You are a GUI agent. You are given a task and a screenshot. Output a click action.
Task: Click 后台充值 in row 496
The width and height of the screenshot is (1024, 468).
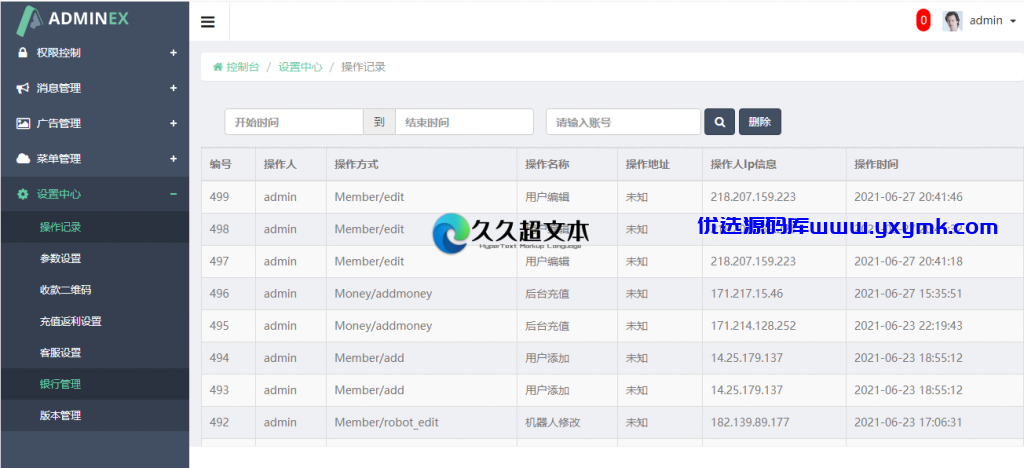(x=547, y=294)
